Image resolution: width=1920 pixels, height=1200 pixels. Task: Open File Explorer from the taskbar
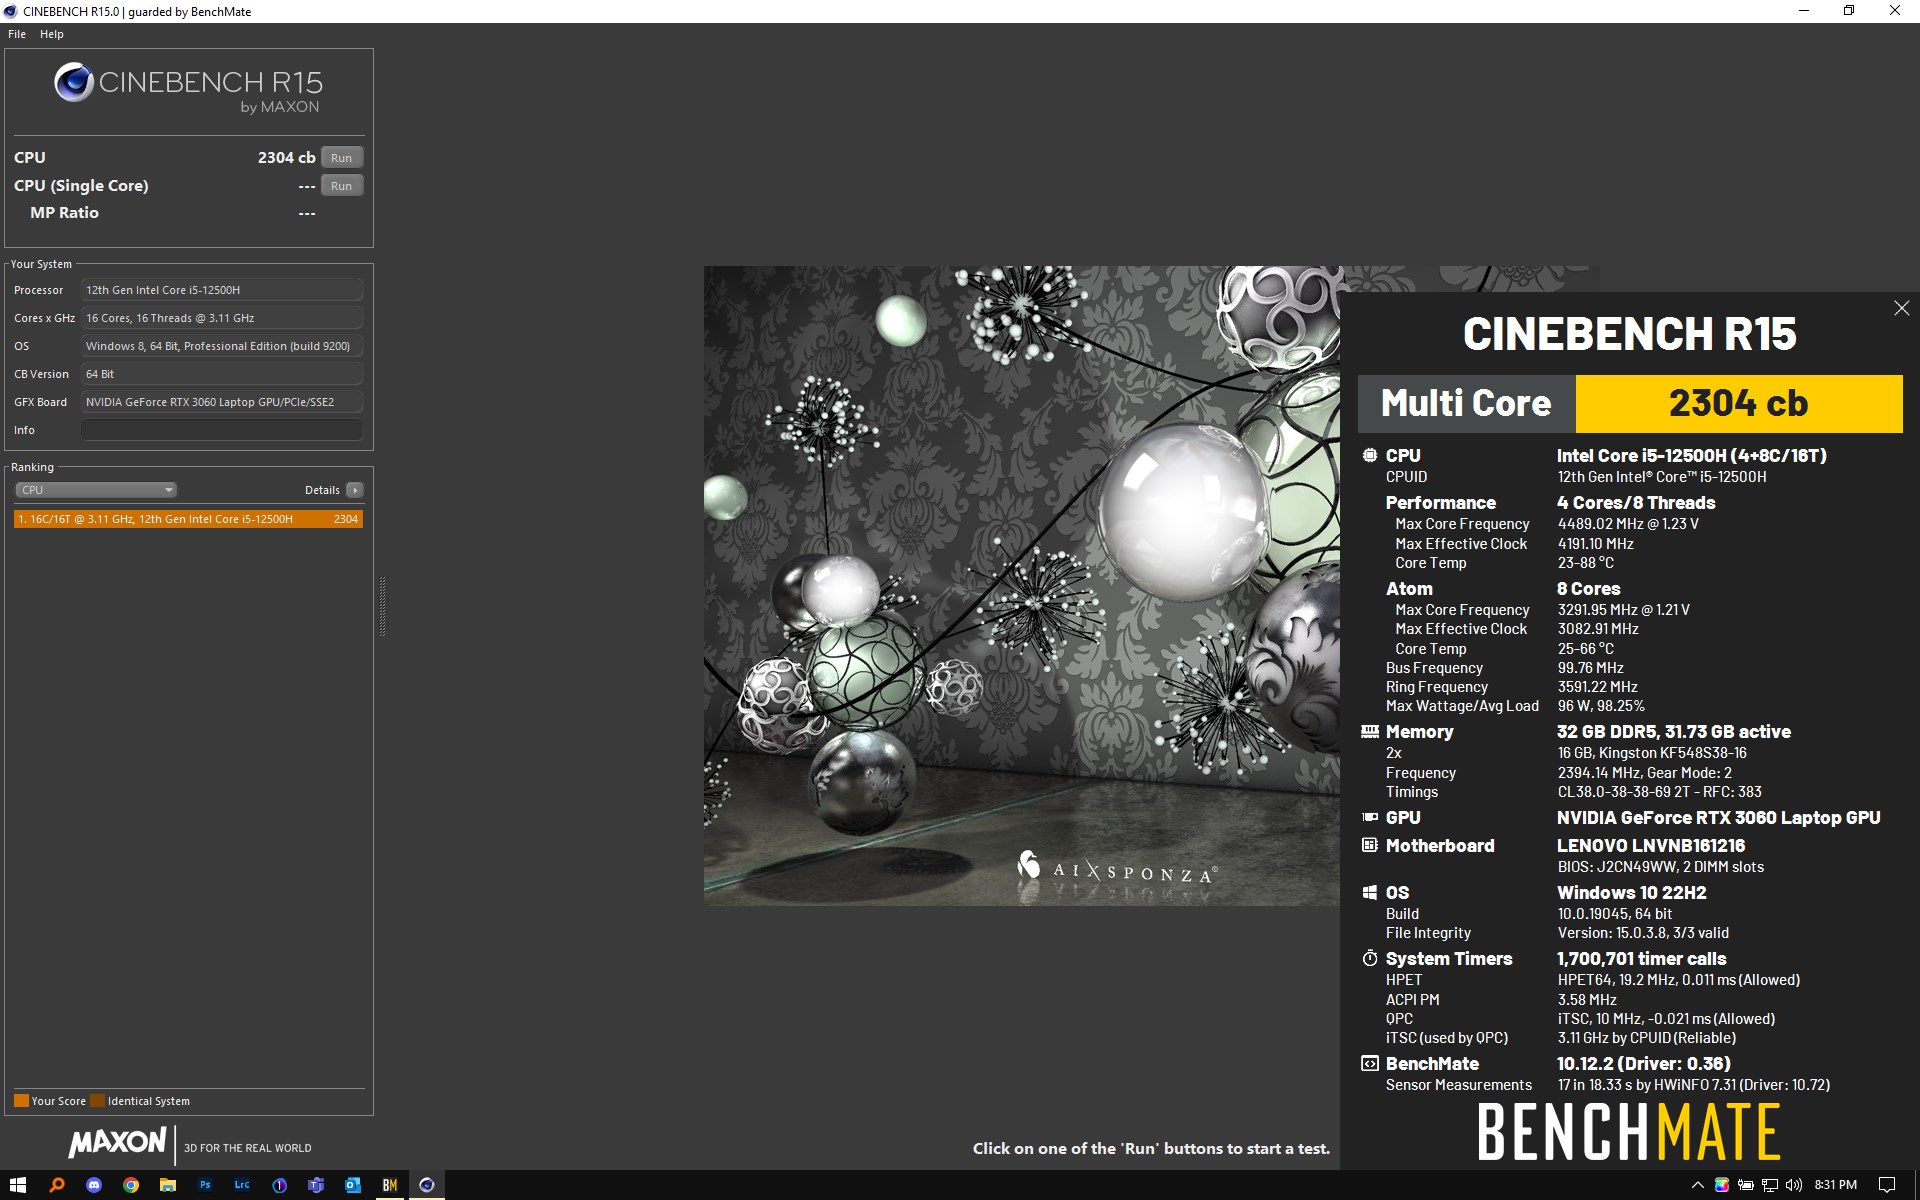click(167, 1185)
